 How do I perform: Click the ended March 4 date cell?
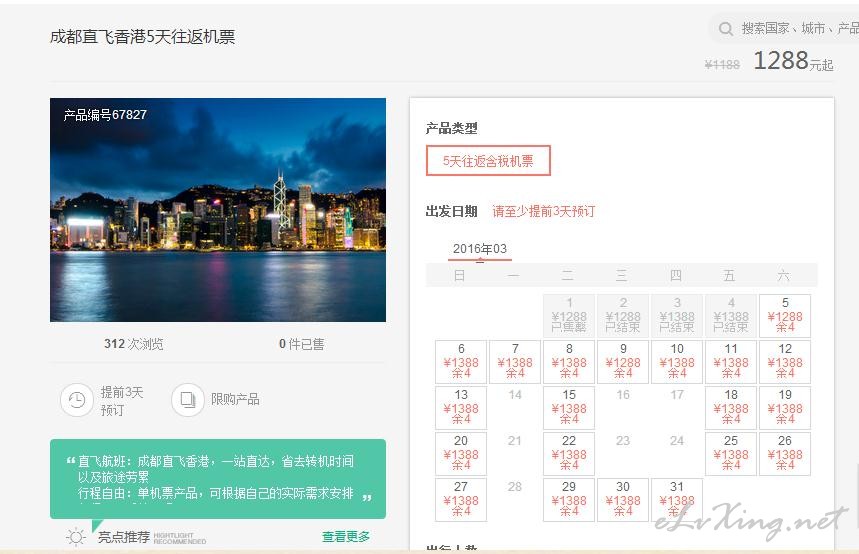click(x=731, y=316)
